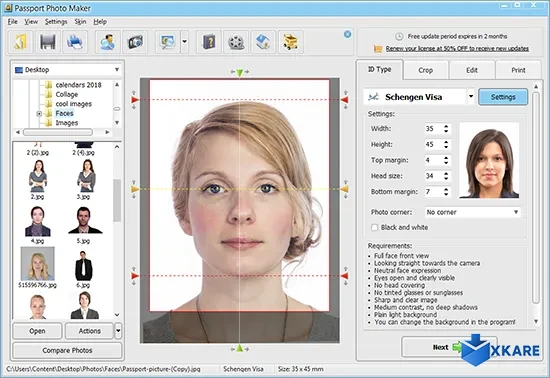Open the toolbar icon showing a person
This screenshot has height=378, width=550.
(108, 42)
